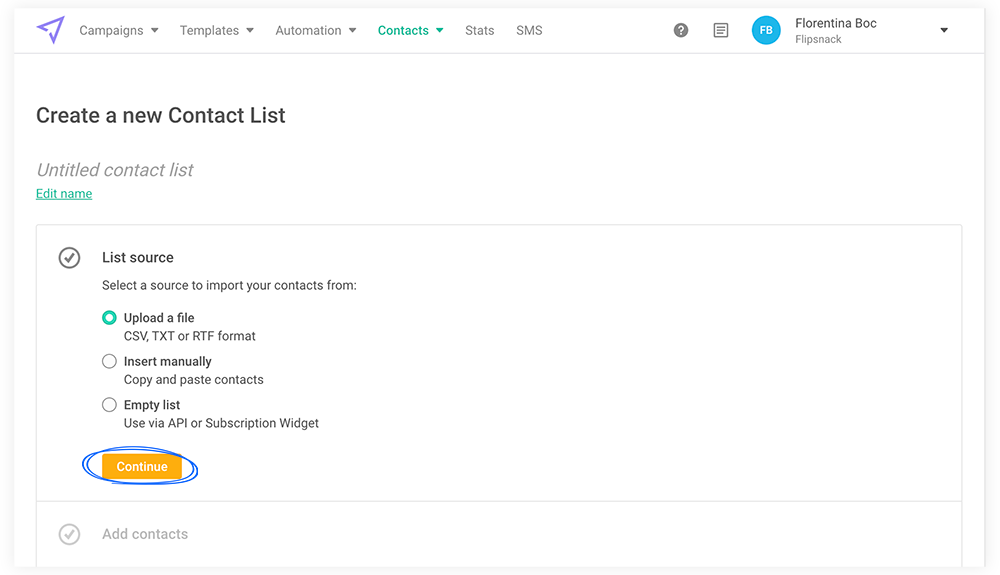The height and width of the screenshot is (575, 1000).
Task: Click the Add contacts section header
Action: (145, 534)
